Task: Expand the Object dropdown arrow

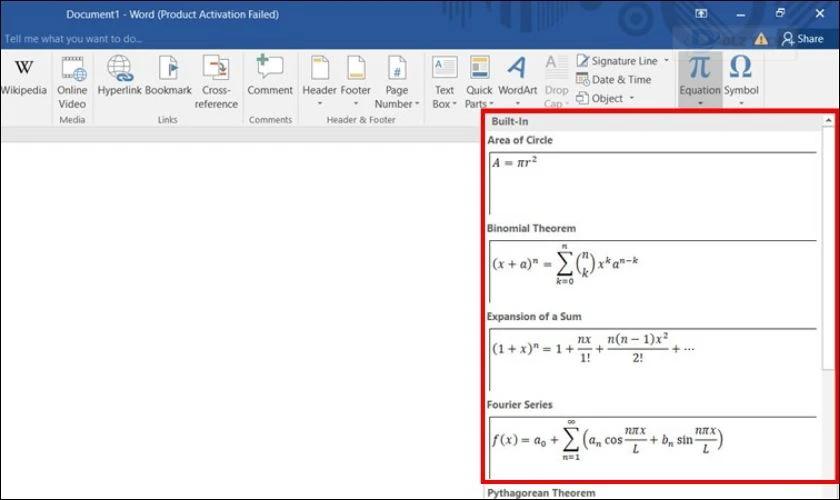Action: point(632,99)
